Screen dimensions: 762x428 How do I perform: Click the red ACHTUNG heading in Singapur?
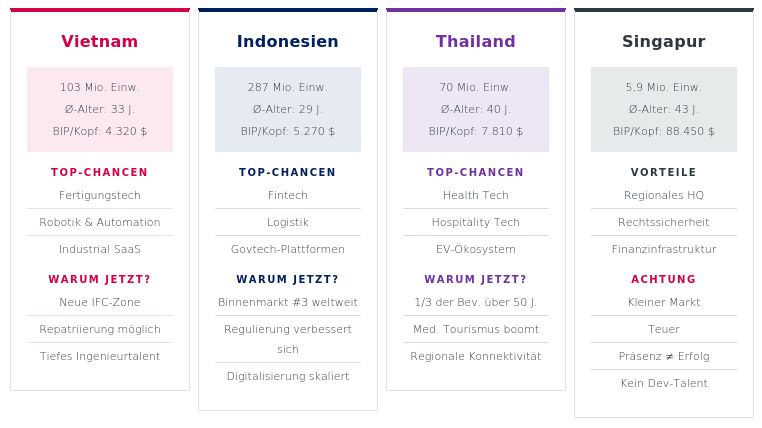tap(664, 280)
